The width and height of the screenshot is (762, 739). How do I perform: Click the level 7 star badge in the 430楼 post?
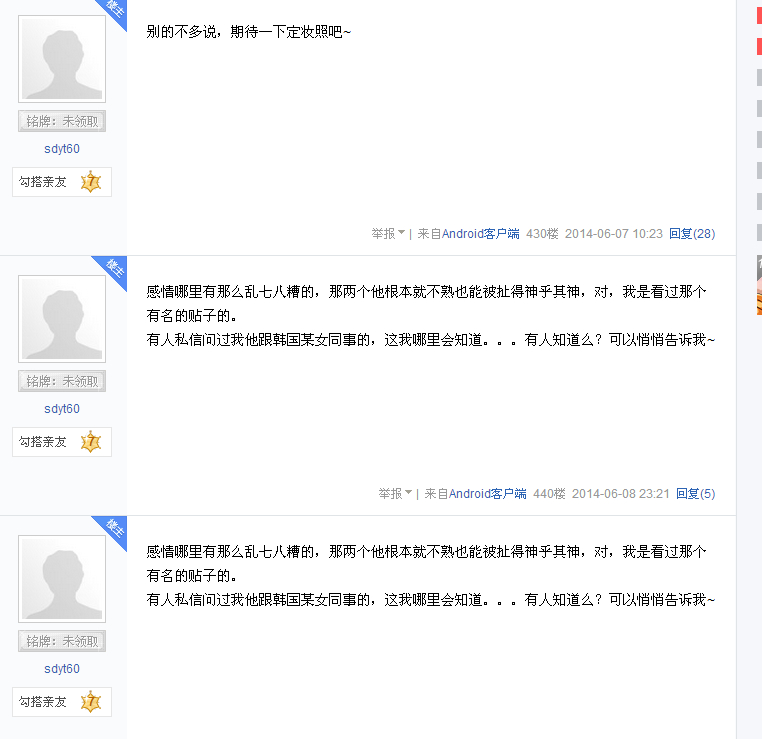[x=91, y=182]
